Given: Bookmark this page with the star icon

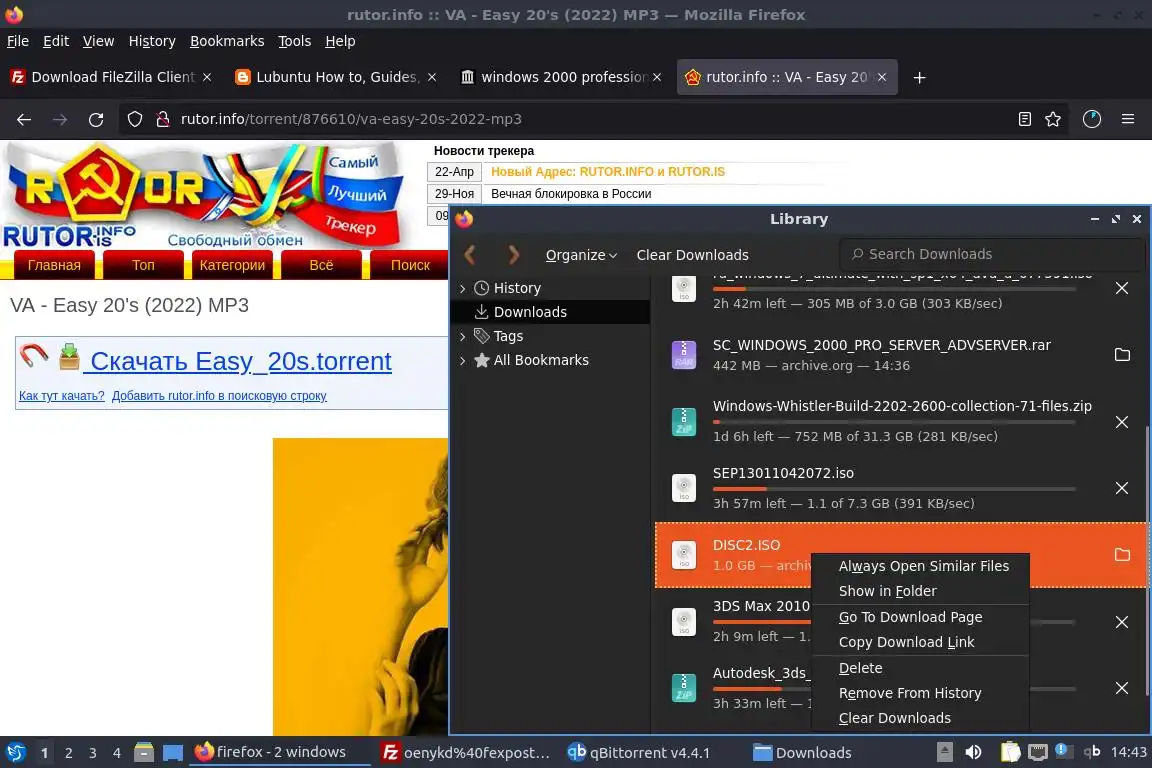Looking at the screenshot, I should [x=1053, y=119].
